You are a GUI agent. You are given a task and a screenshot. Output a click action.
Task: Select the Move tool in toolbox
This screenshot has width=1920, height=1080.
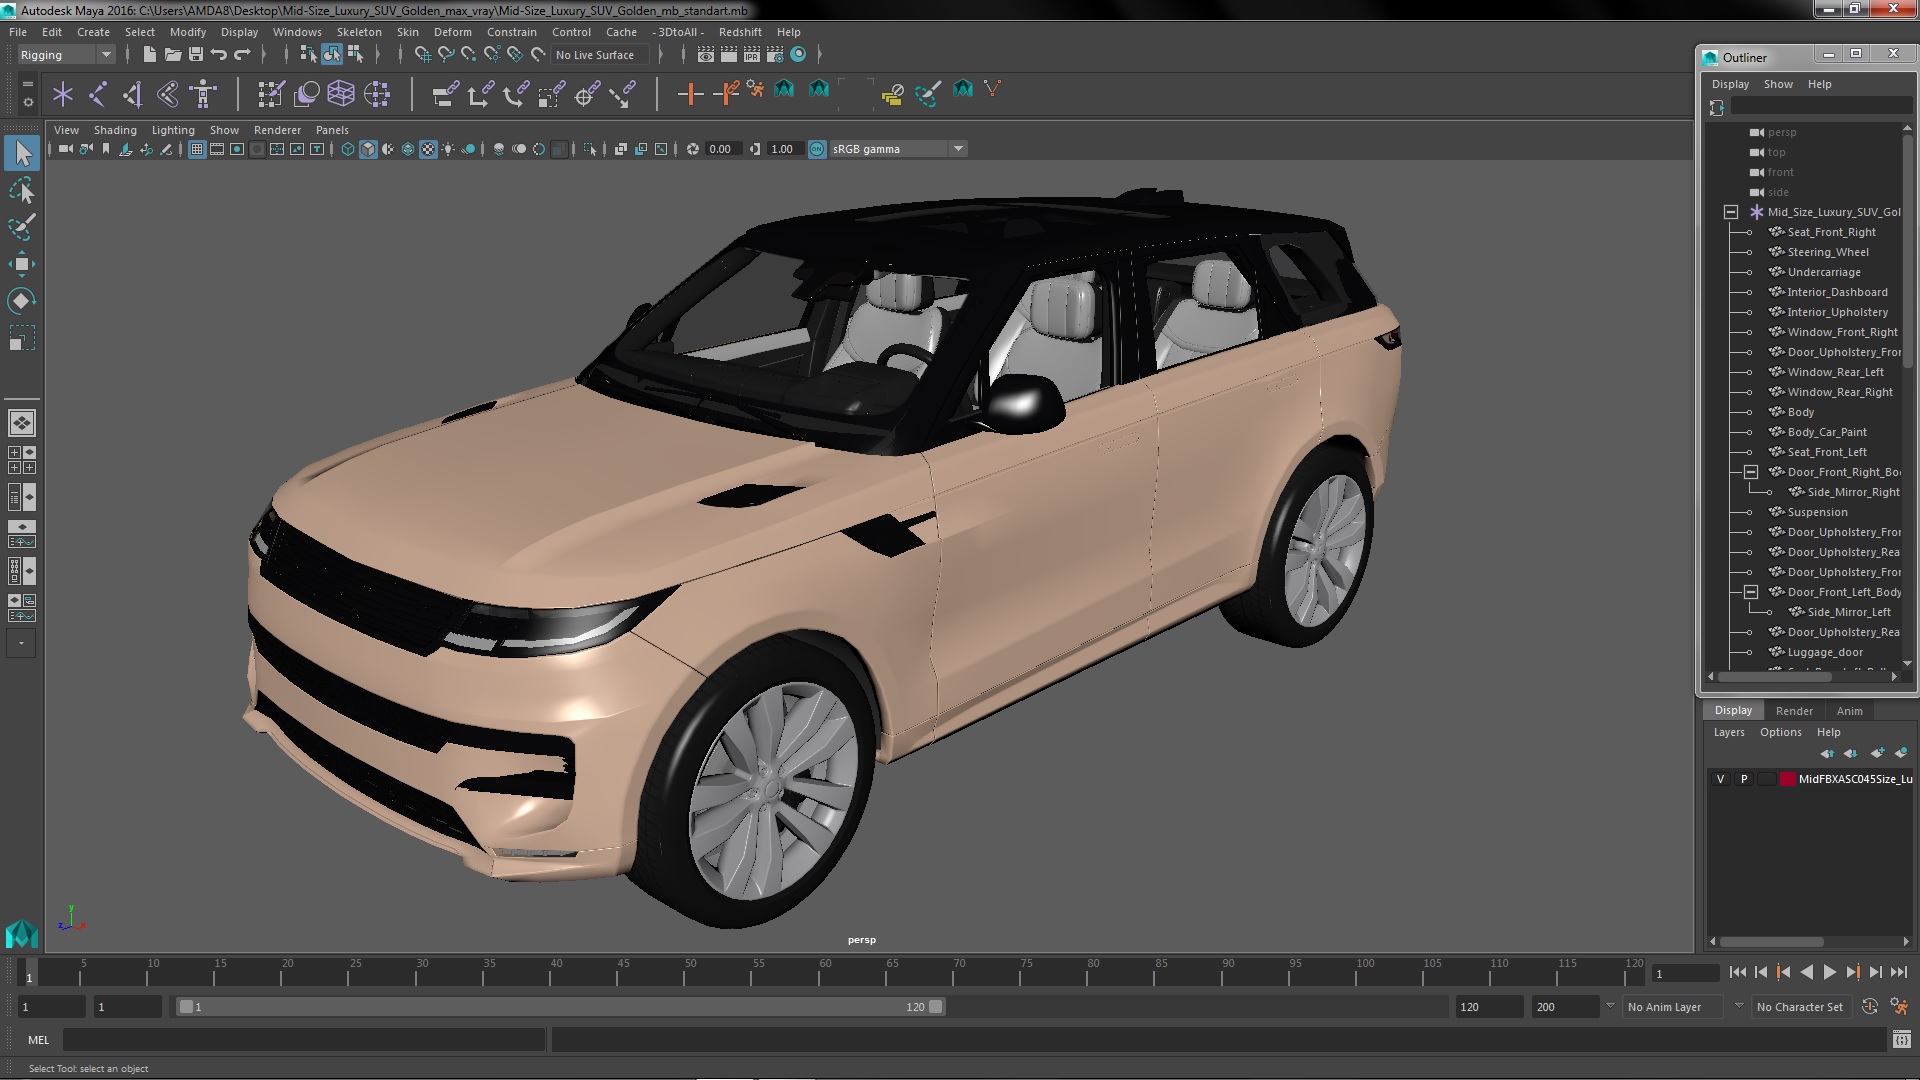coord(21,264)
